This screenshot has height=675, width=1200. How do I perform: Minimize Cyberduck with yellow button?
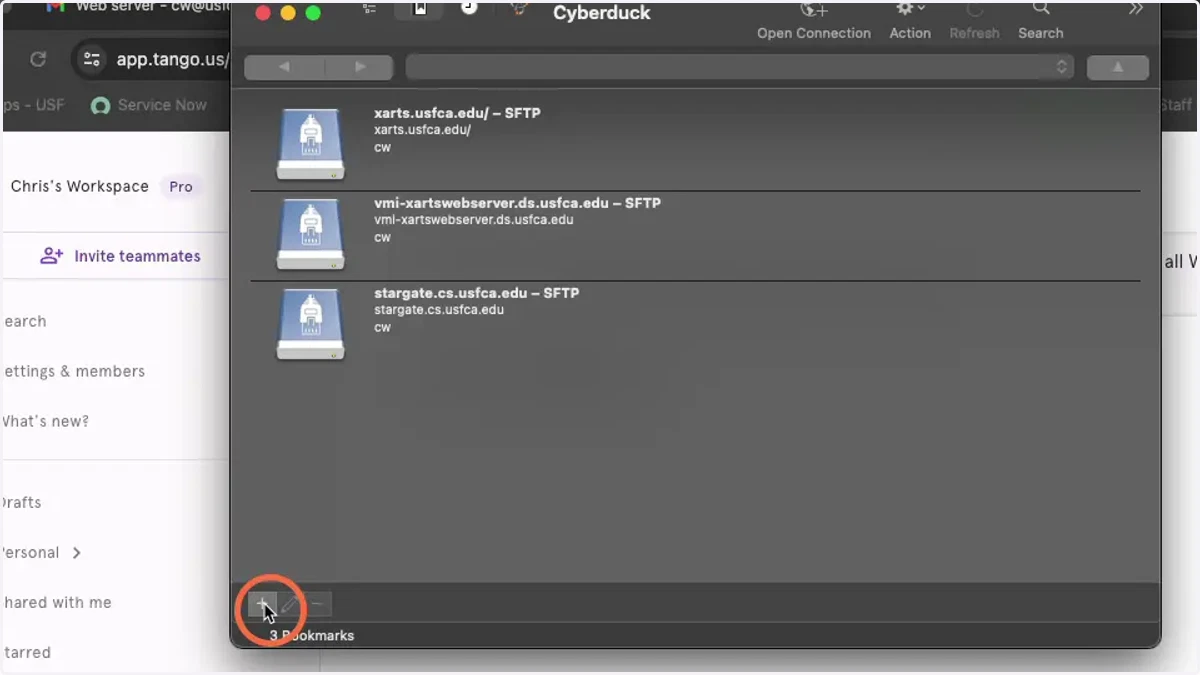tap(288, 13)
